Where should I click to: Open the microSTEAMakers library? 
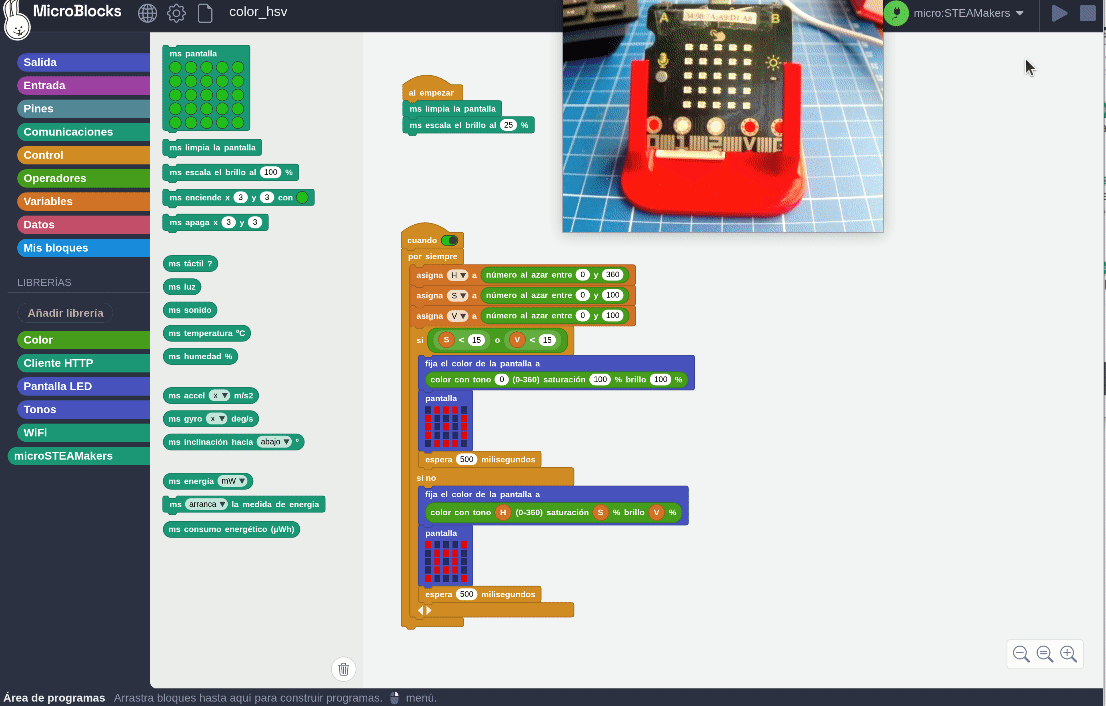79,456
